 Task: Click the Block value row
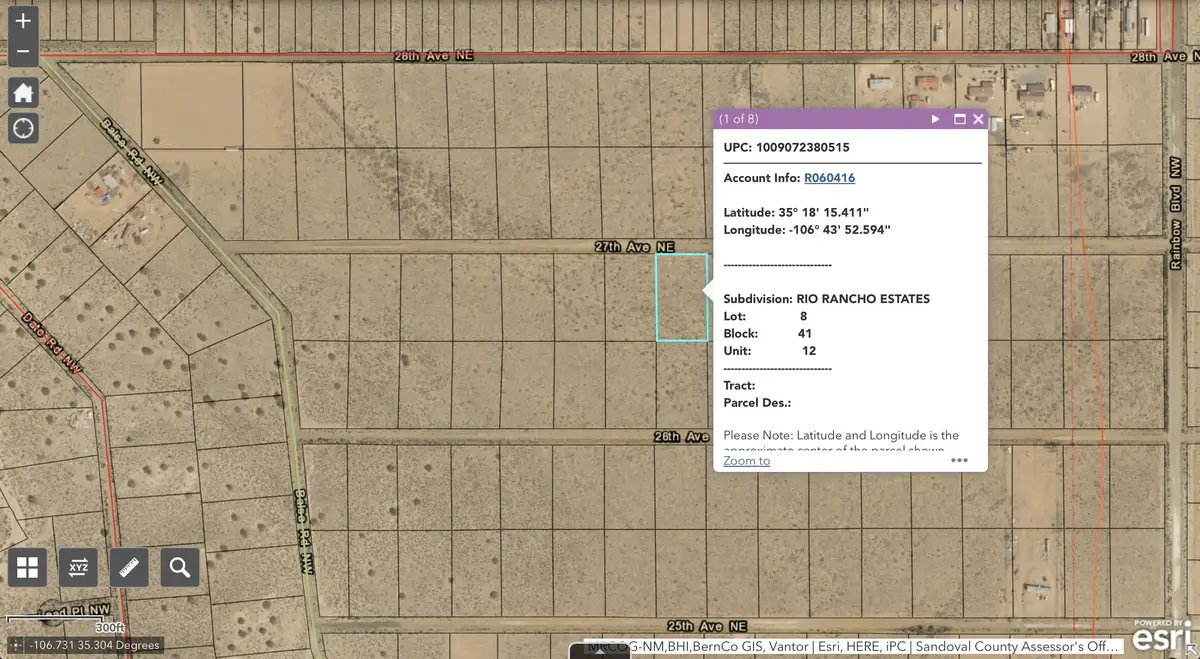767,333
